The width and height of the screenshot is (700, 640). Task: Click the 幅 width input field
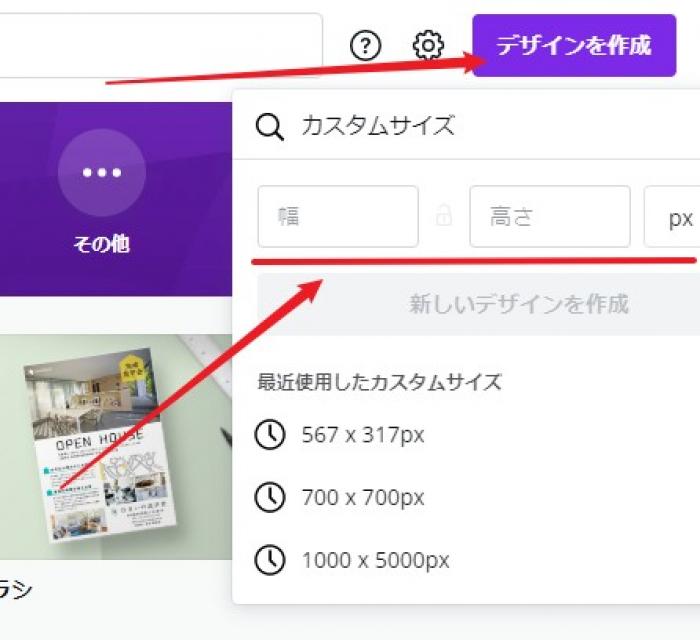coord(338,216)
